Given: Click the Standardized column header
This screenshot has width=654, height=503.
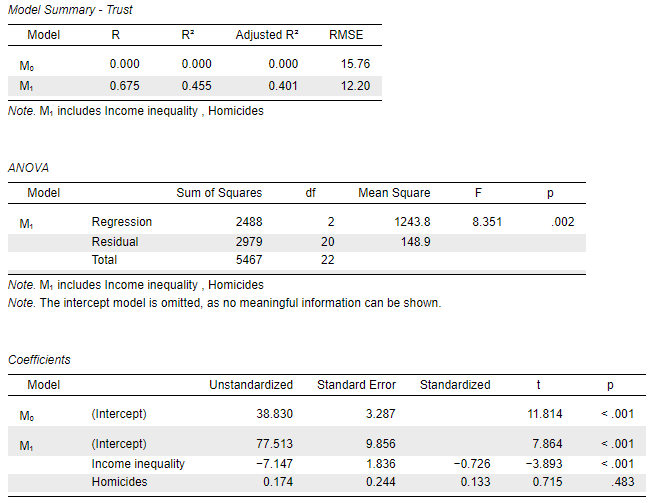Looking at the screenshot, I should (x=455, y=385).
